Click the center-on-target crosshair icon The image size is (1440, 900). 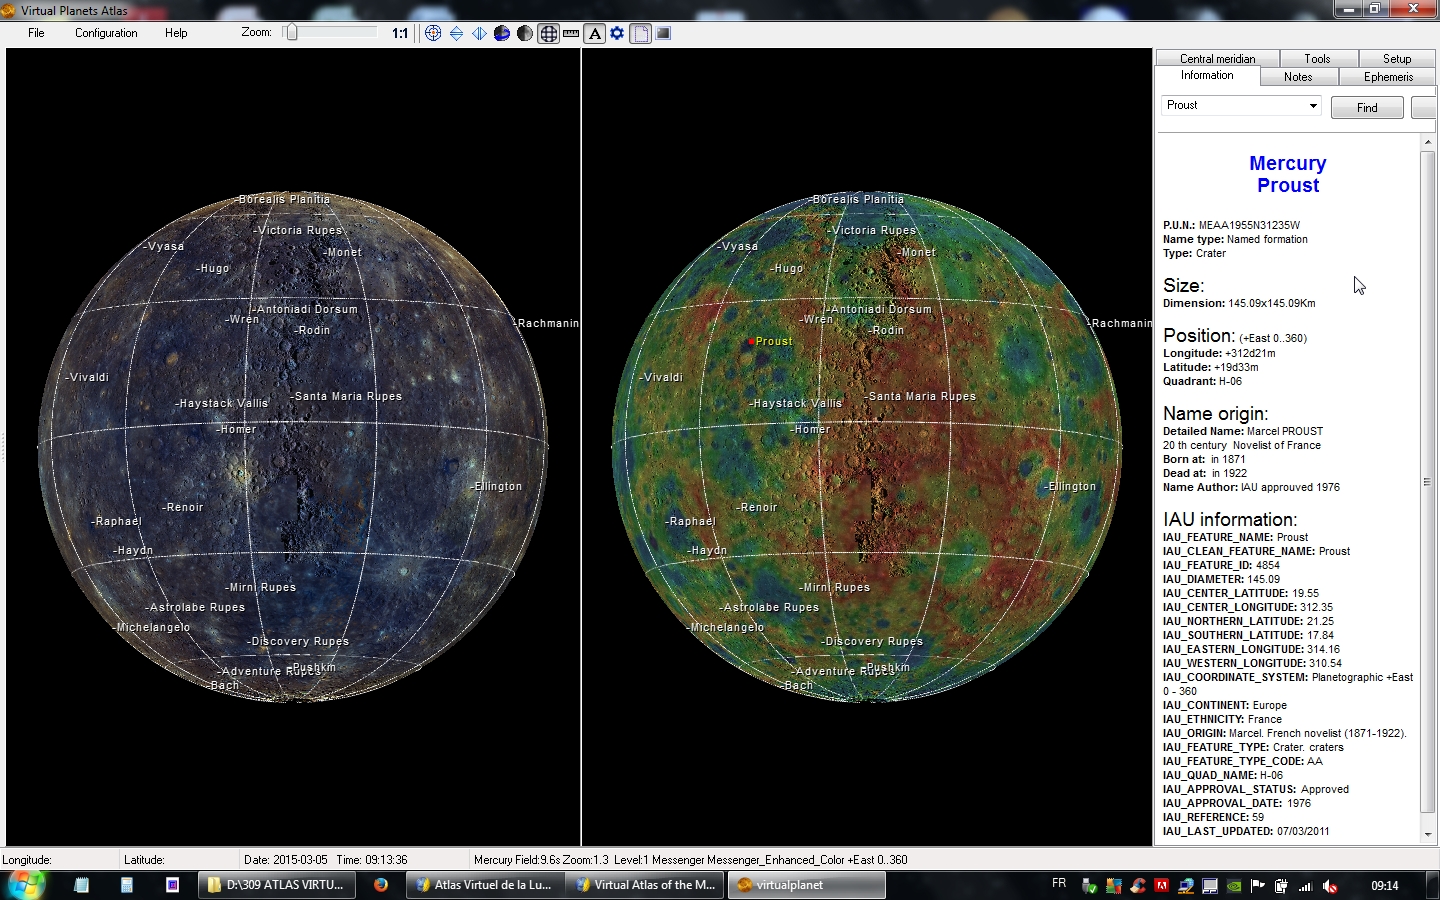pyautogui.click(x=433, y=33)
